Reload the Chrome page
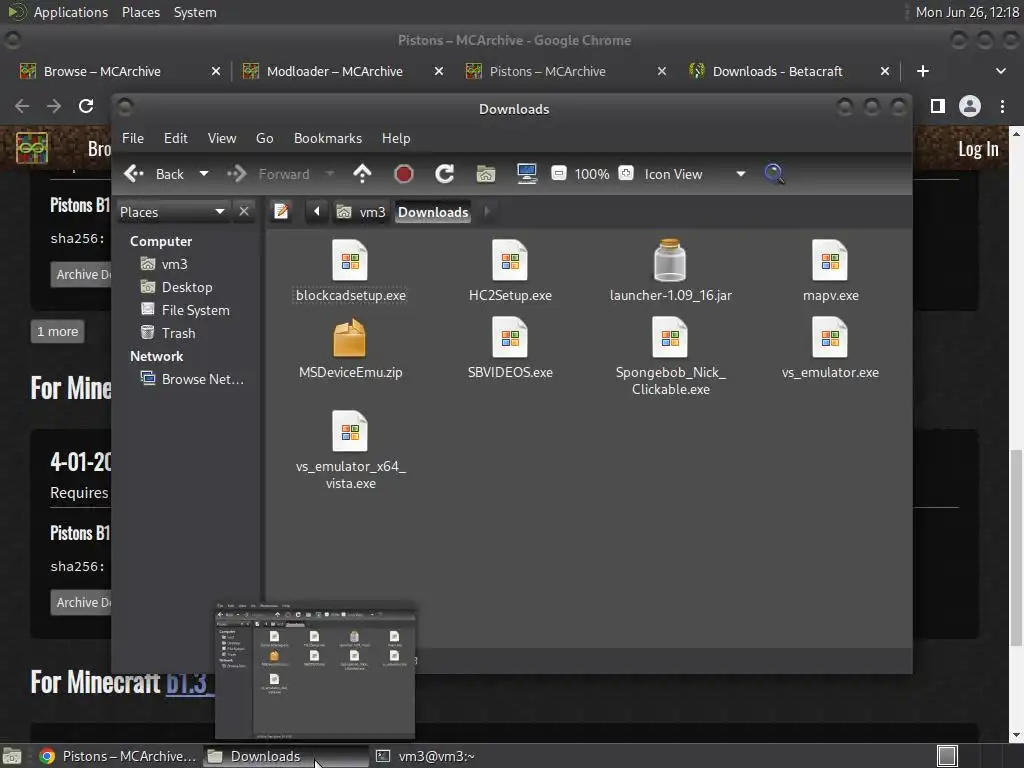 pyautogui.click(x=86, y=106)
